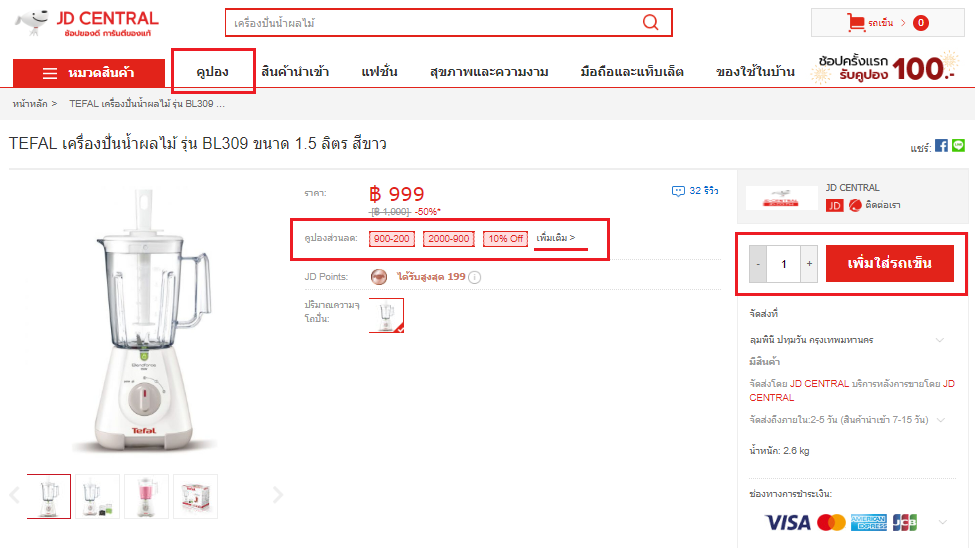This screenshot has width=976, height=548.
Task: Expand payment methods chevron
Action: pyautogui.click(x=943, y=522)
